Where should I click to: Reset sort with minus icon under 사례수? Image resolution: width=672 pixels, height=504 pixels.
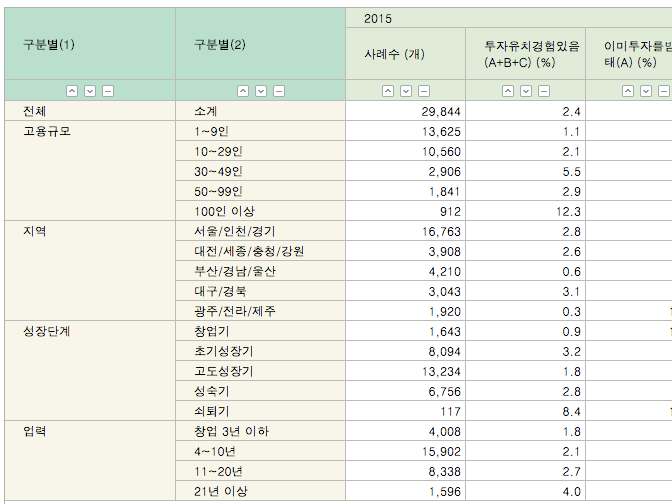coord(424,91)
